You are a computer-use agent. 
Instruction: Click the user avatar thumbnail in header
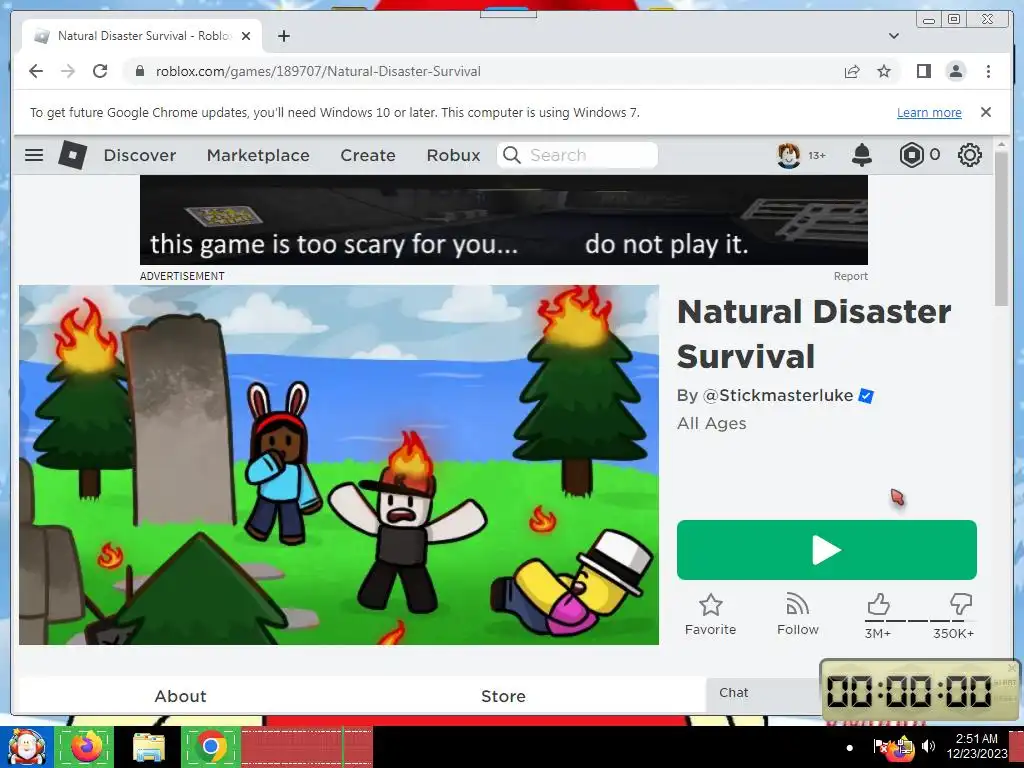click(x=789, y=155)
